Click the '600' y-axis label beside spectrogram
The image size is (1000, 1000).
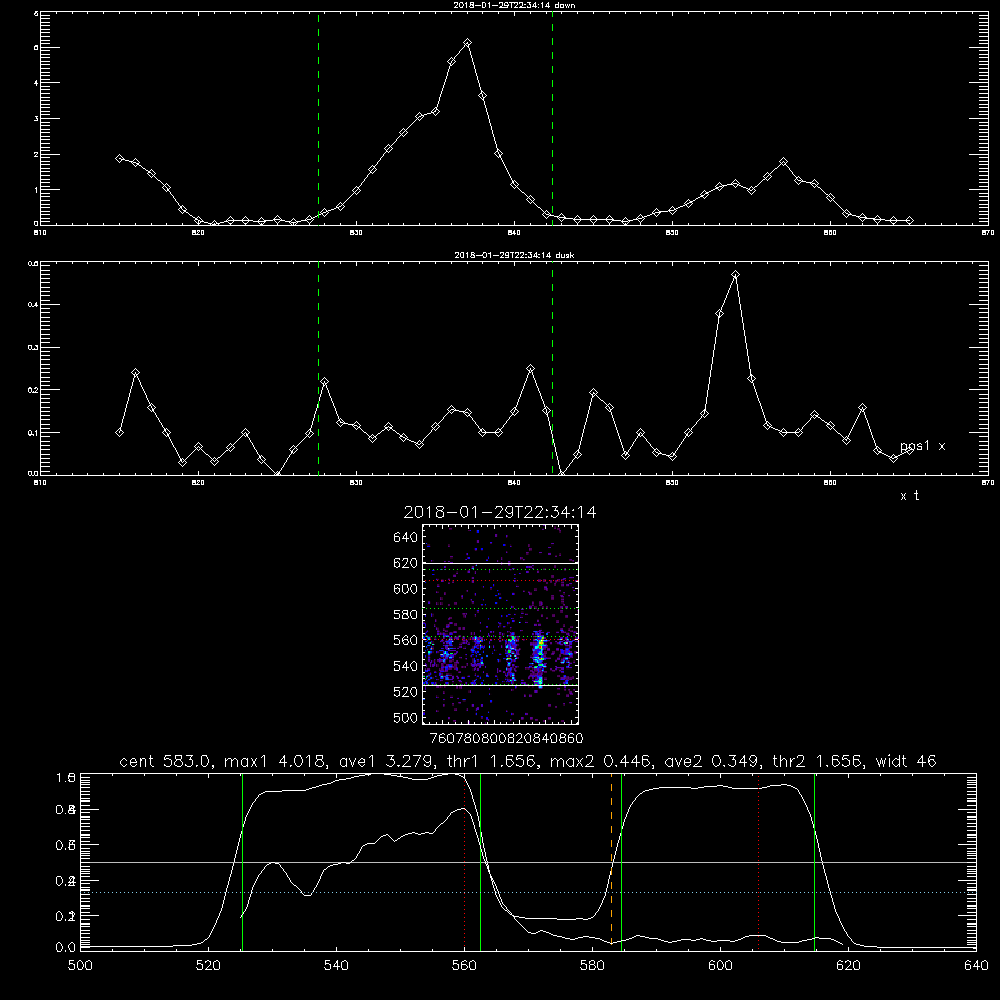[x=406, y=589]
